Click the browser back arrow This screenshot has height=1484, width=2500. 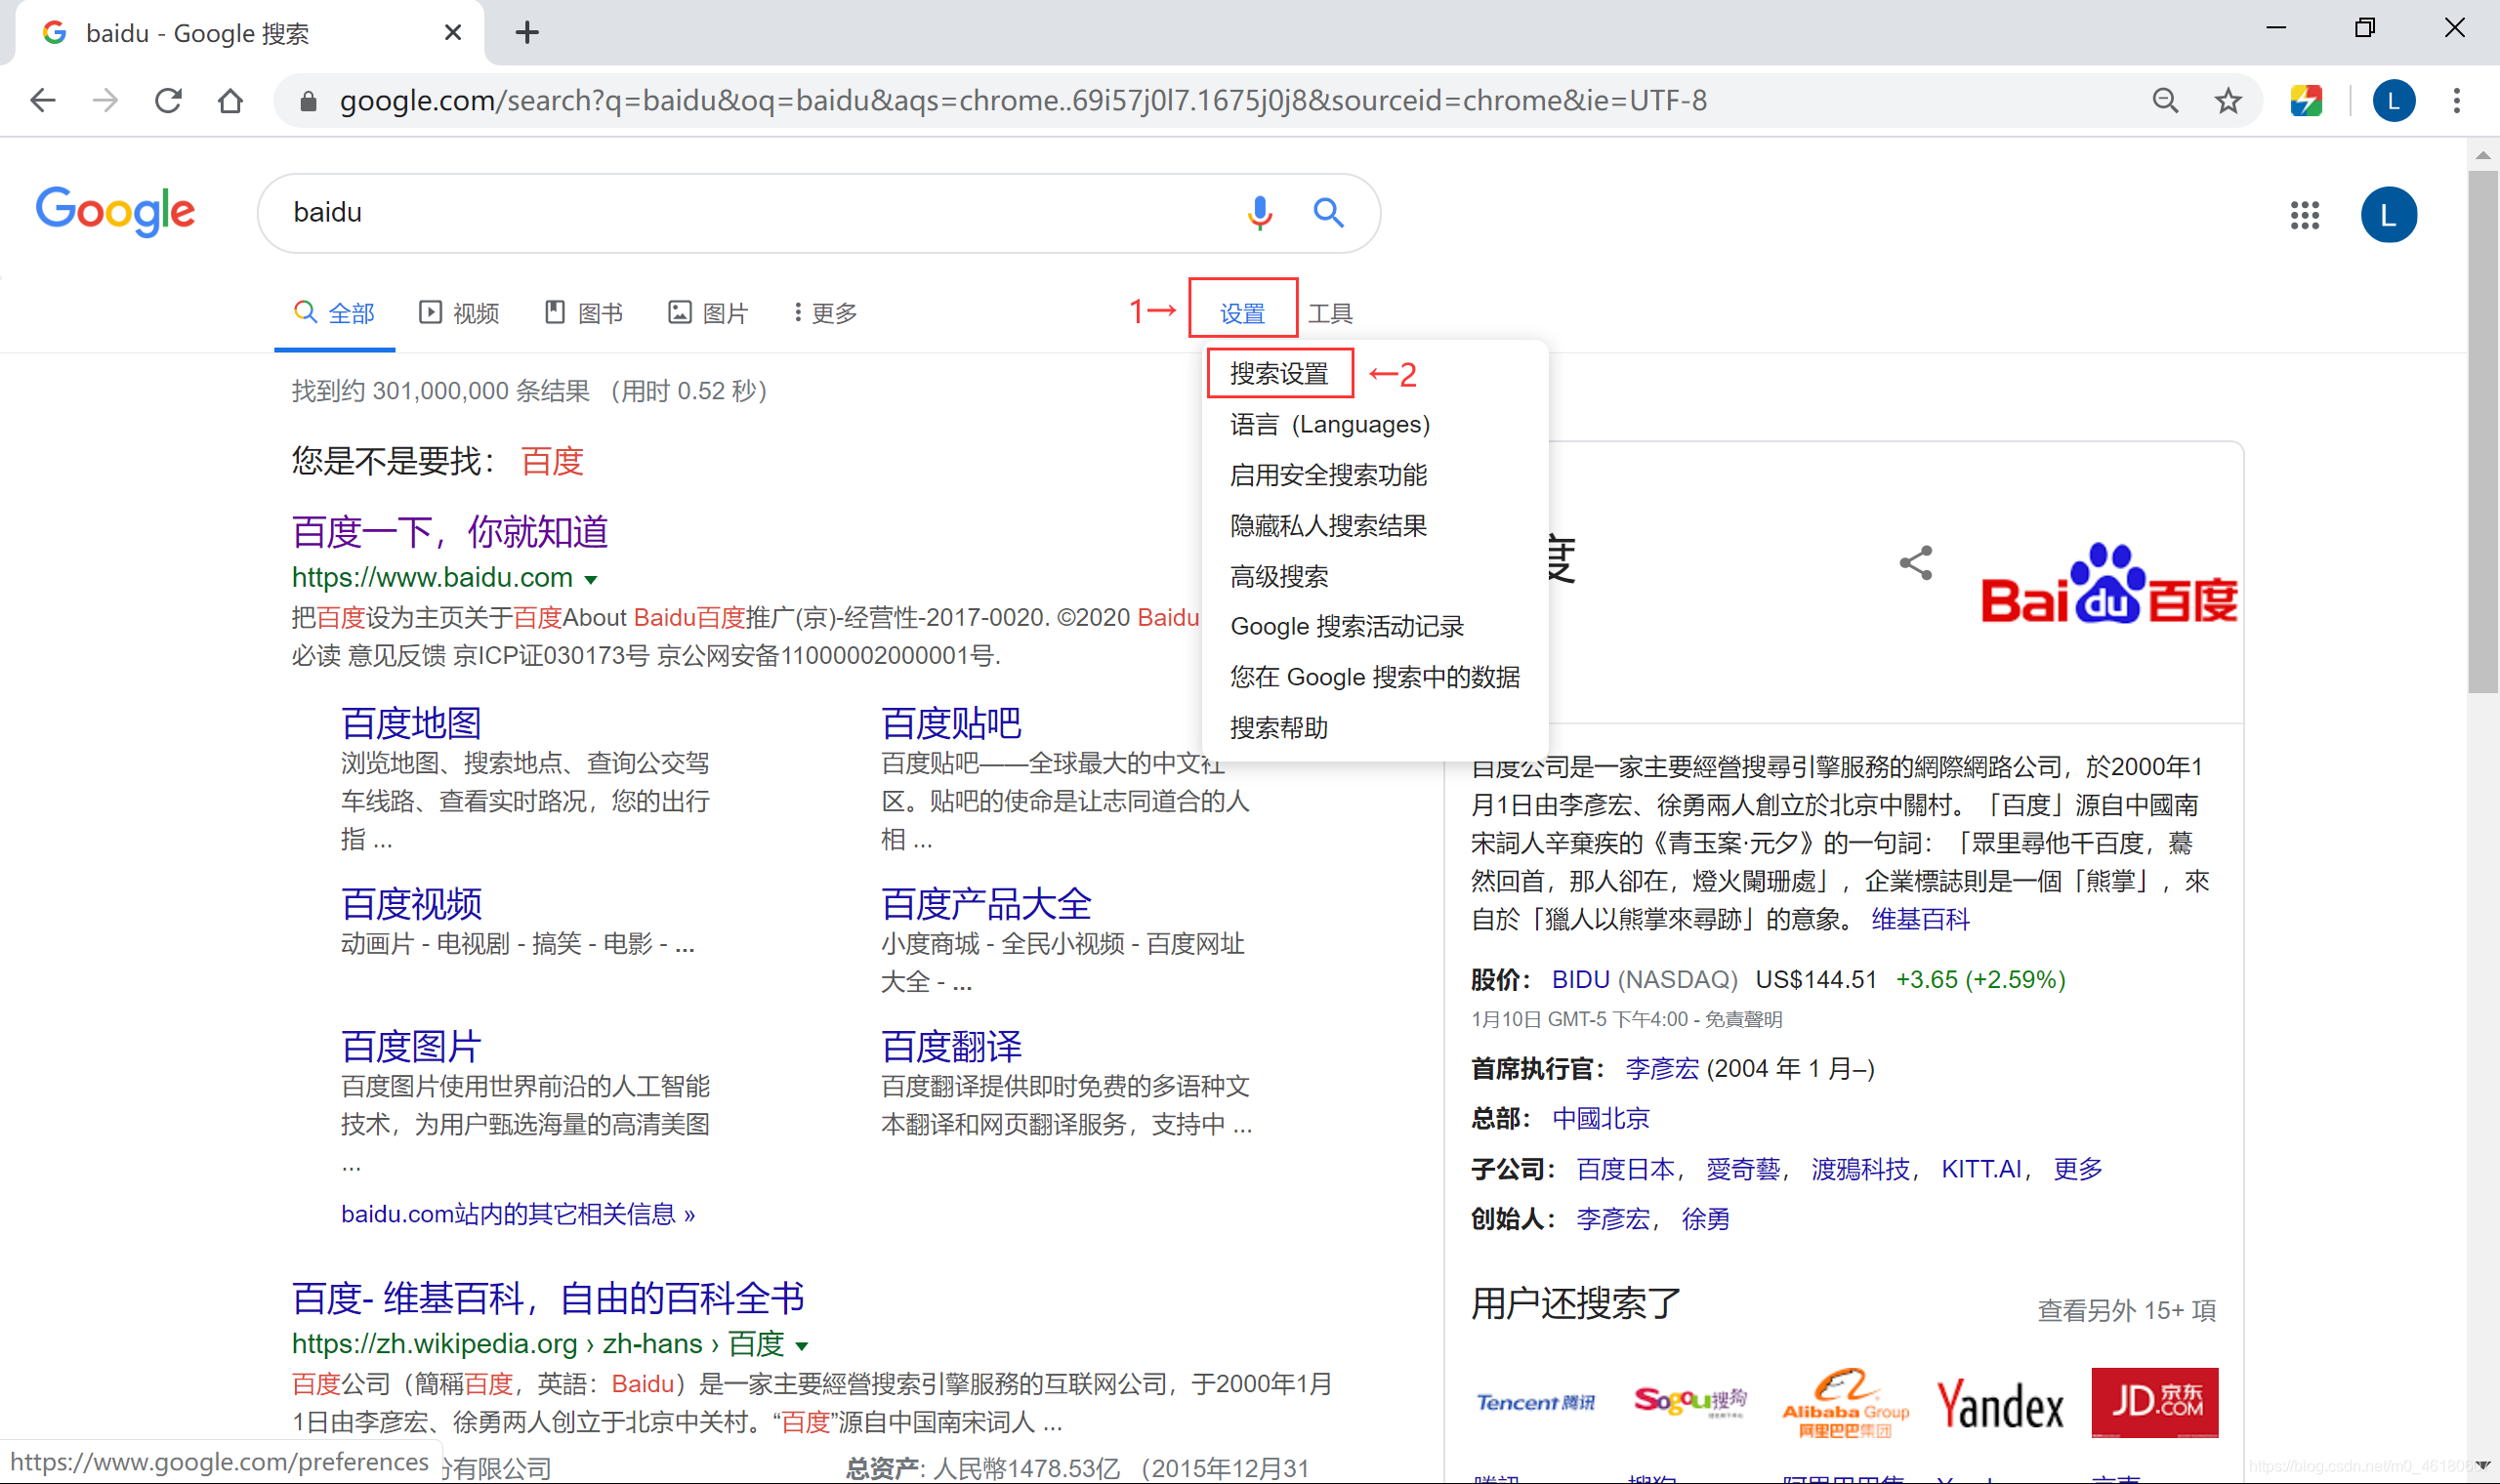pyautogui.click(x=43, y=100)
